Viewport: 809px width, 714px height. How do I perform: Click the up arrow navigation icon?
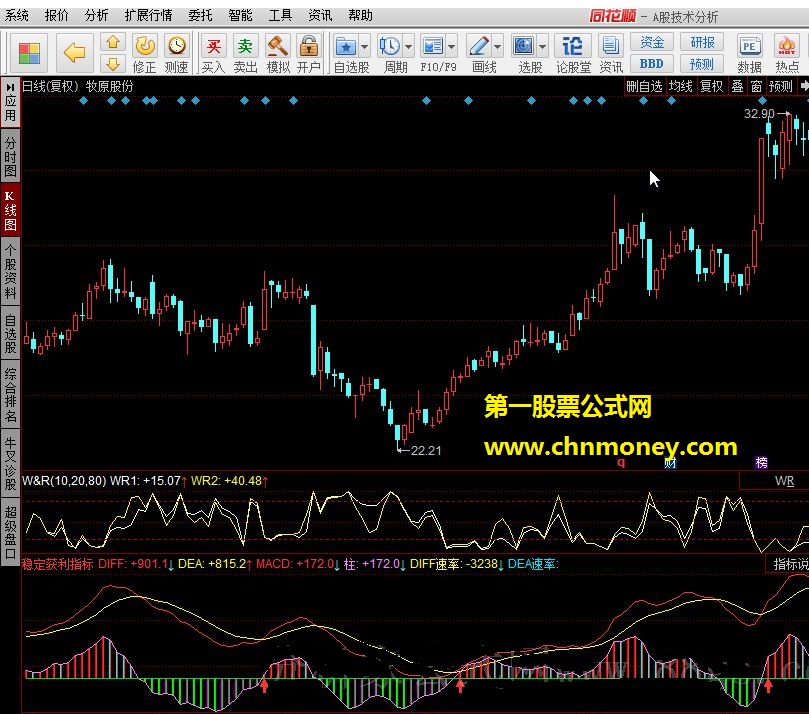tap(113, 42)
